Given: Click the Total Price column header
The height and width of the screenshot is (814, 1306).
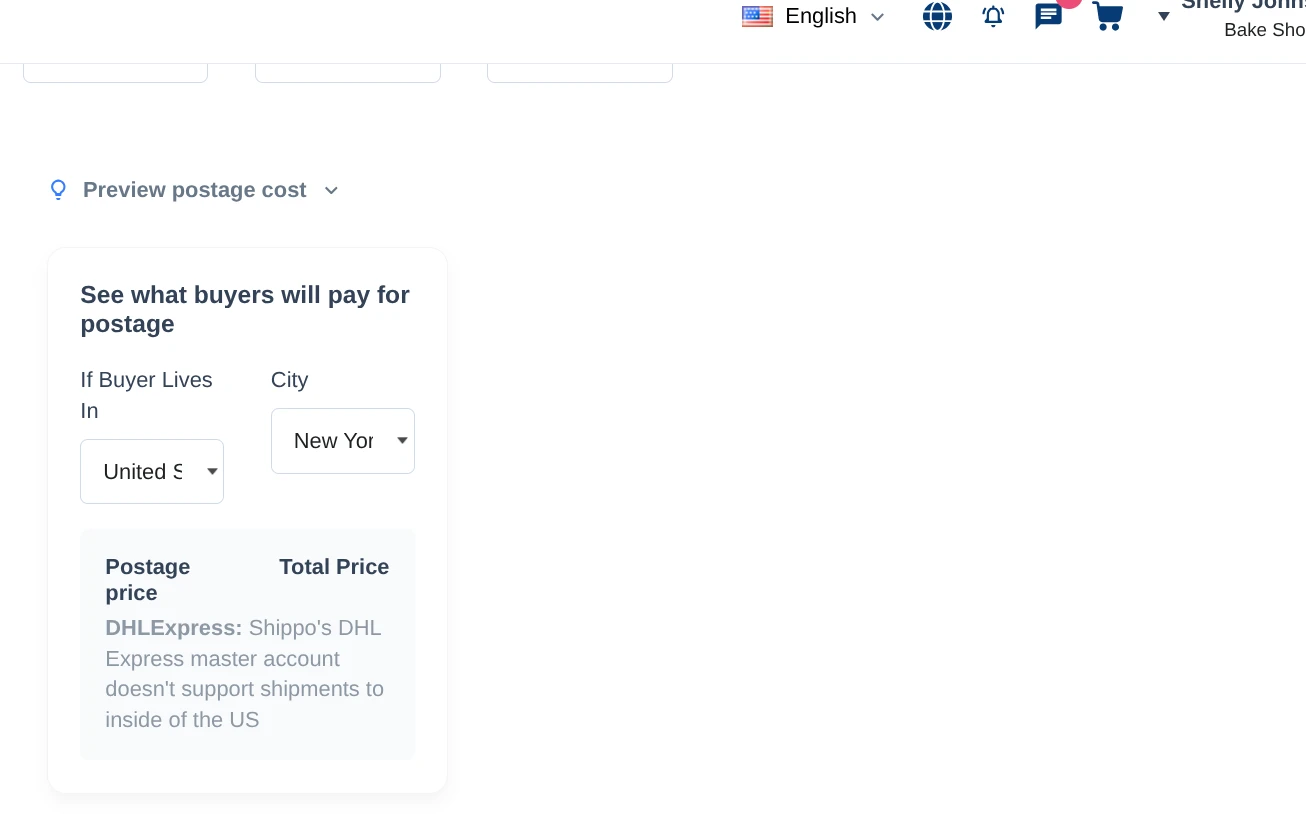Looking at the screenshot, I should coord(334,567).
